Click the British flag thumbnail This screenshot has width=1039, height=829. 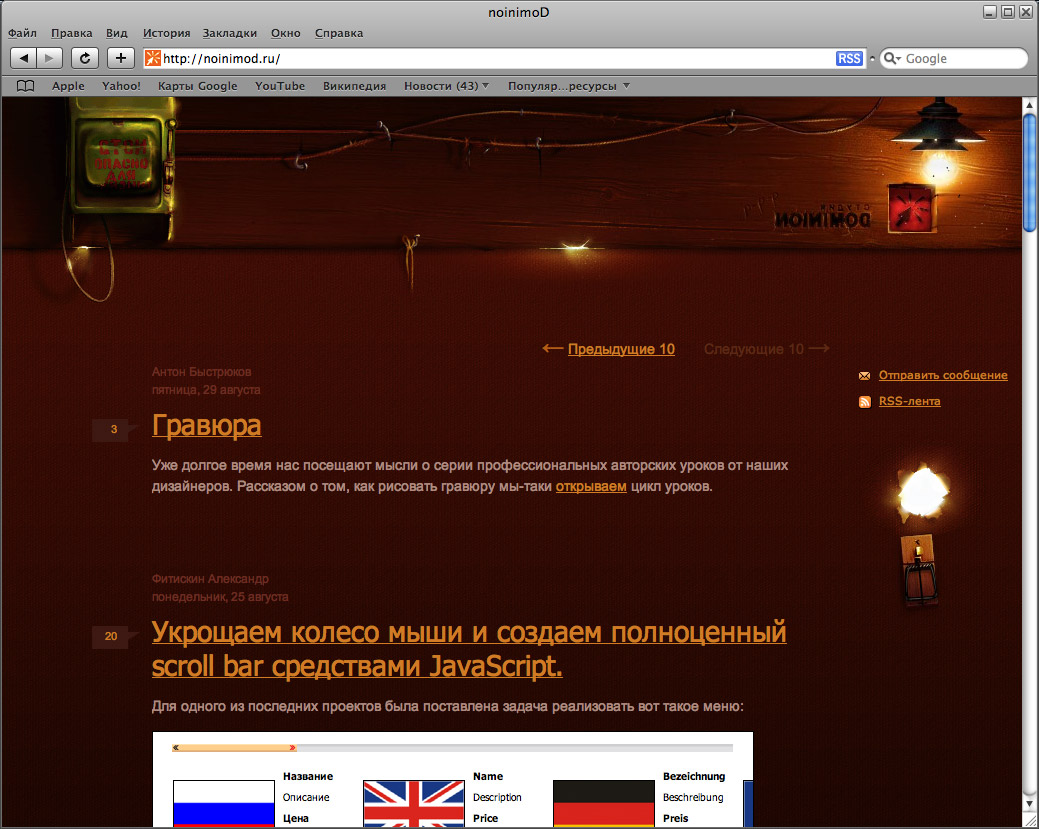414,803
